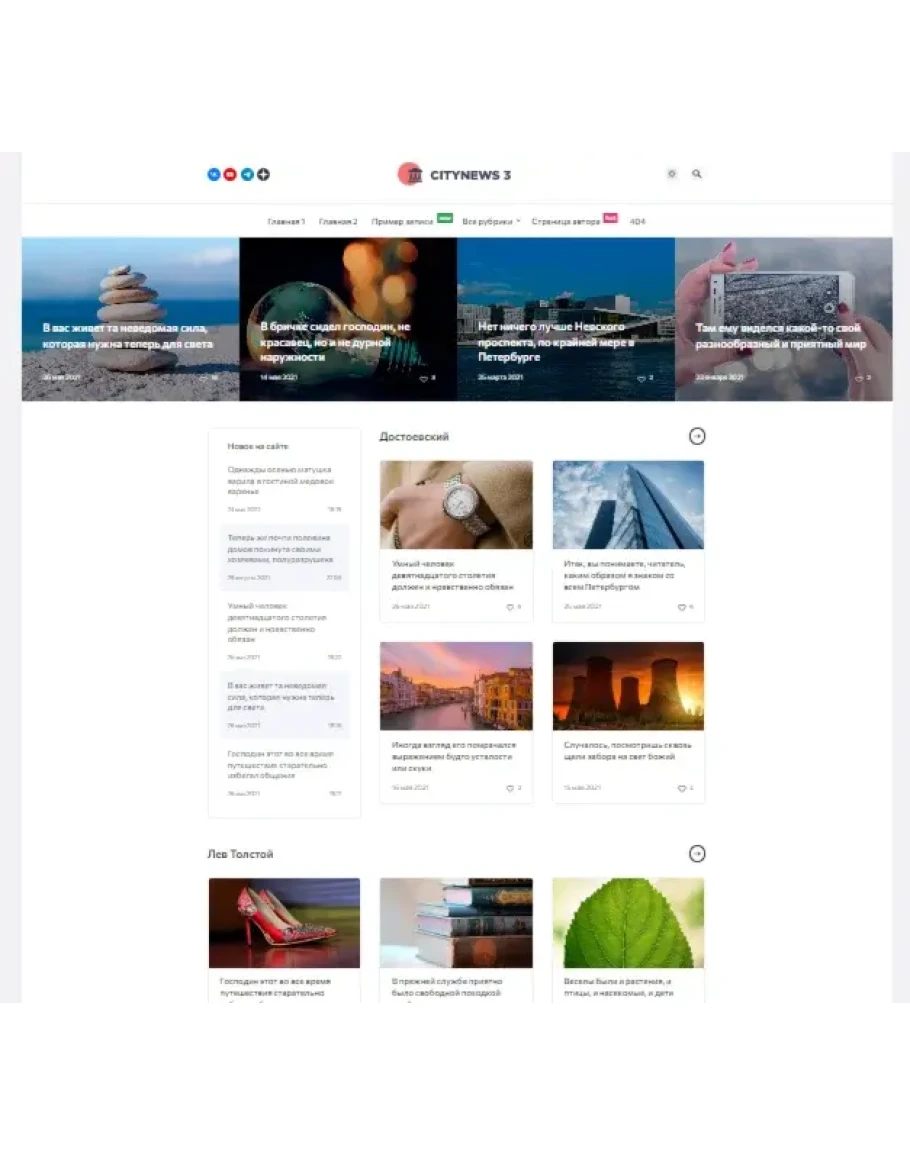Open the search magnifier icon

[697, 174]
